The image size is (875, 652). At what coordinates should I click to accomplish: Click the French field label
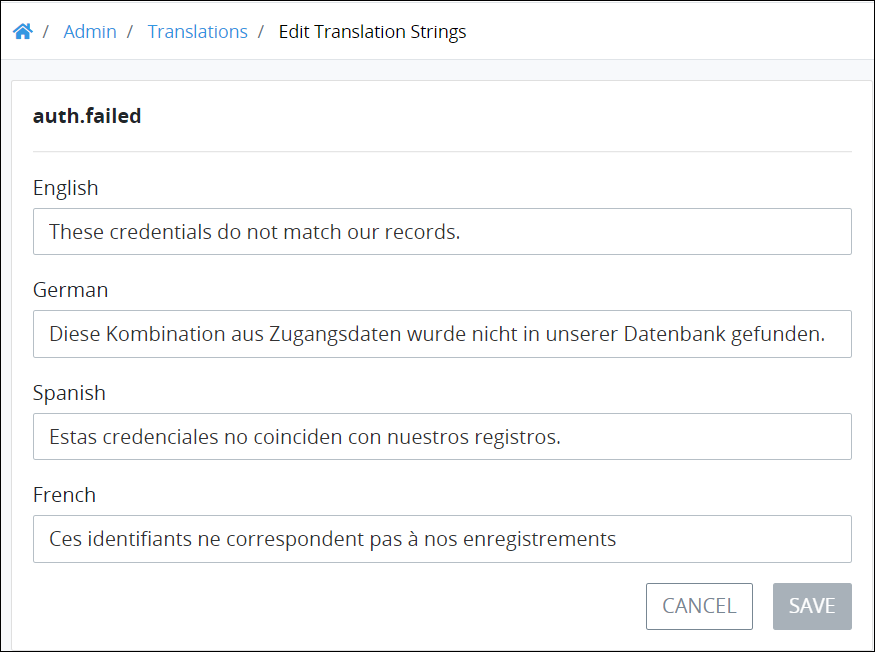click(x=64, y=495)
